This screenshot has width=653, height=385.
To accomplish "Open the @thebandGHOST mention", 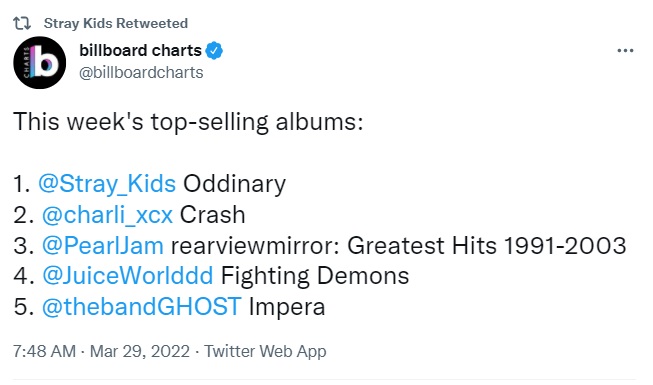I will pos(142,307).
